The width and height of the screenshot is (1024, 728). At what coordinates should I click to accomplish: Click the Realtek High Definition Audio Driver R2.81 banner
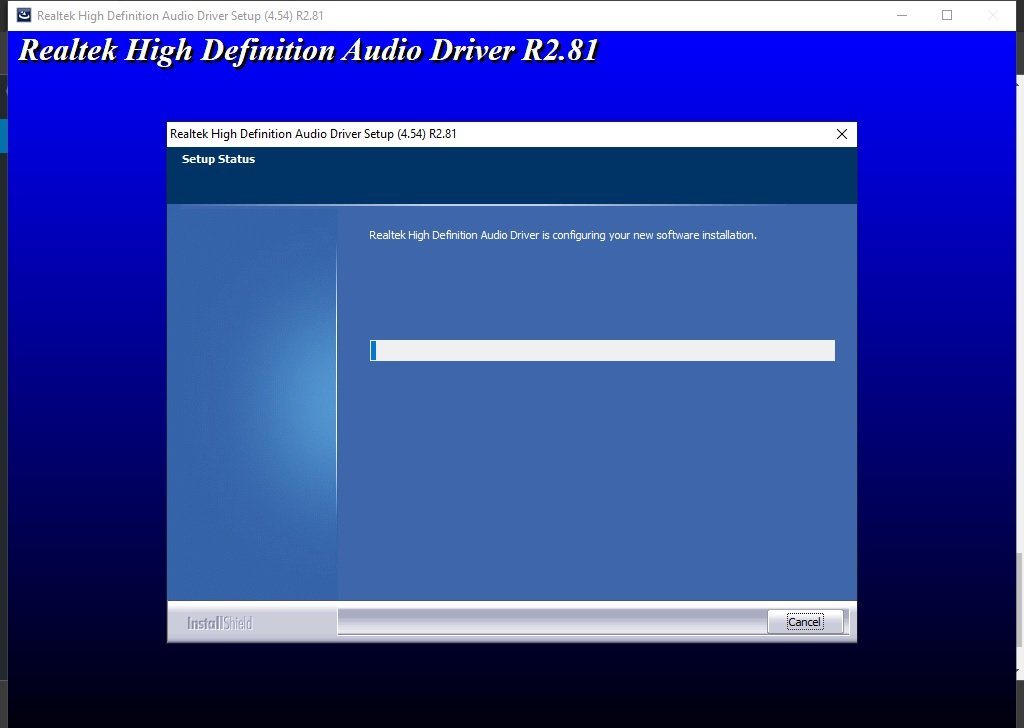(308, 50)
